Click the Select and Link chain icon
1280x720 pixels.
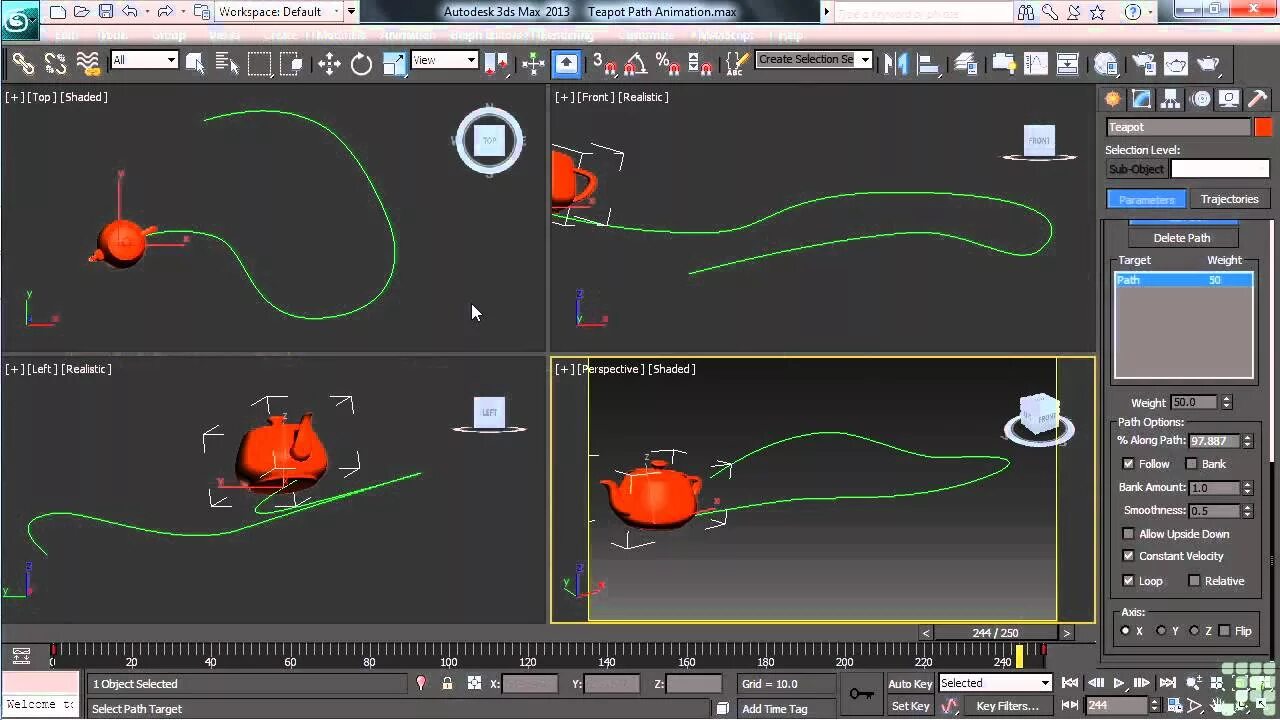[x=23, y=65]
